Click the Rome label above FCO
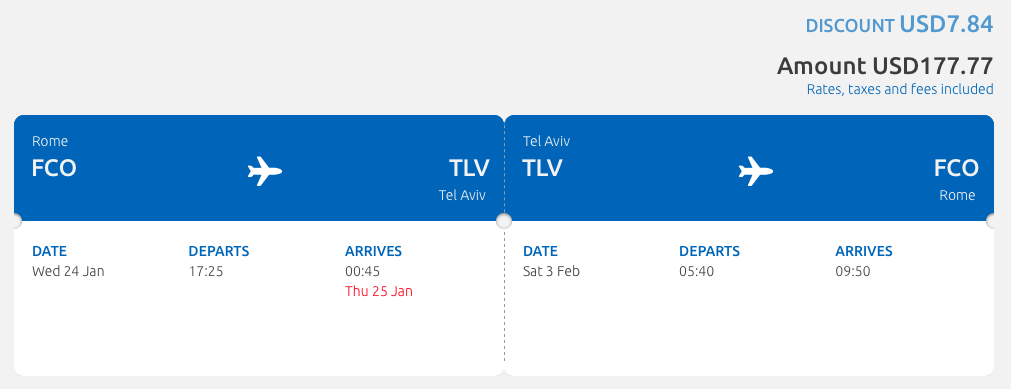 pos(50,141)
